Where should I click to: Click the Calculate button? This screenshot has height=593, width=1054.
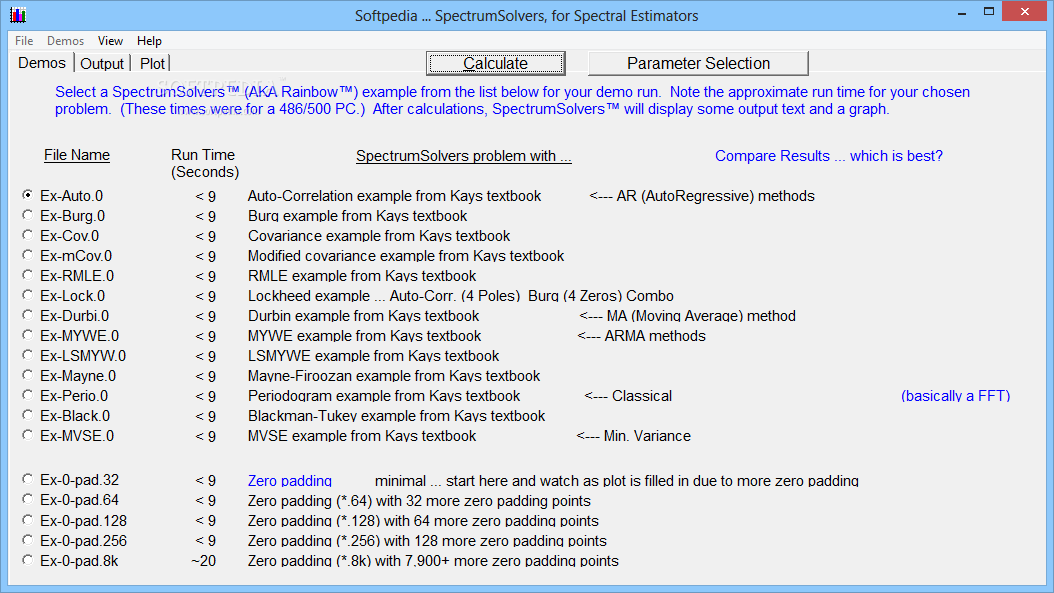[x=495, y=63]
